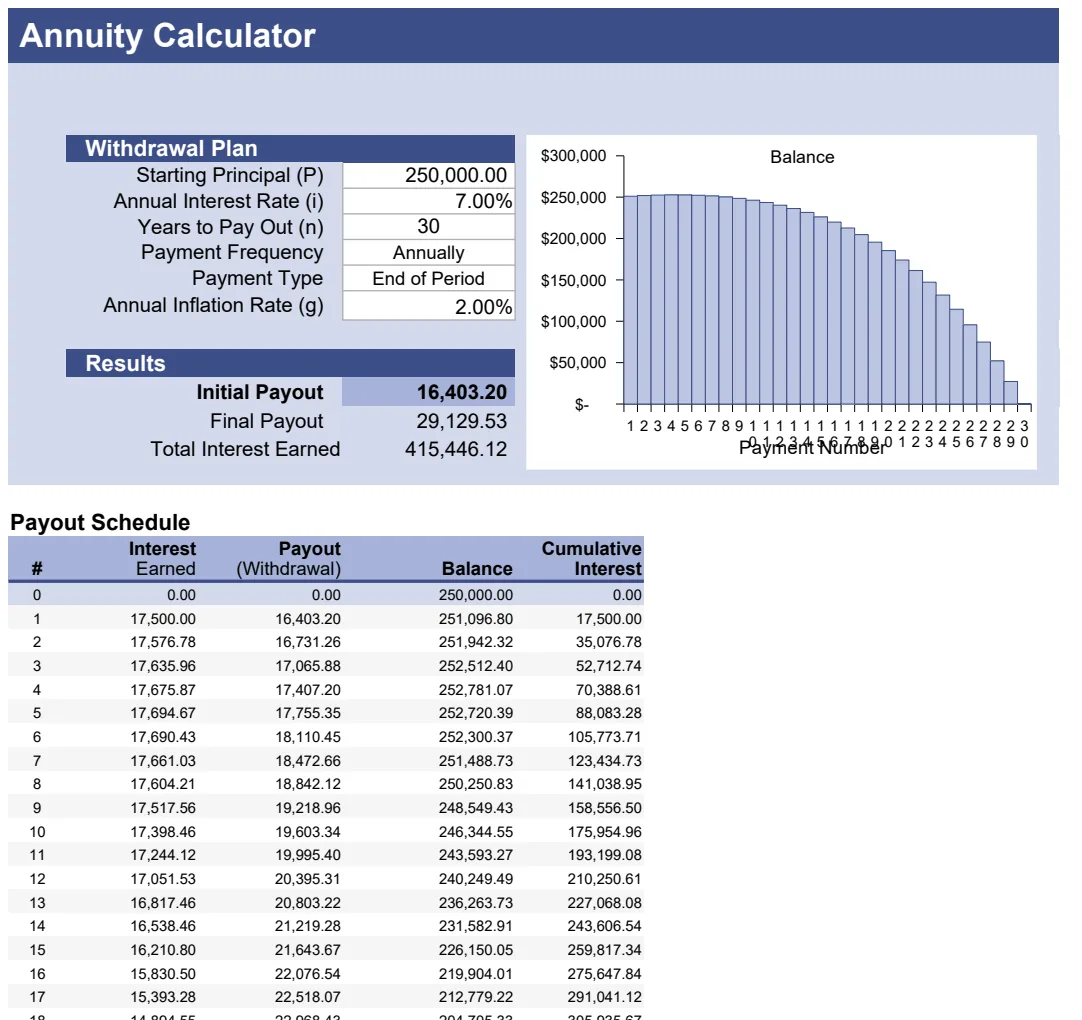Click the $50,000 axis label in chart

tap(578, 363)
